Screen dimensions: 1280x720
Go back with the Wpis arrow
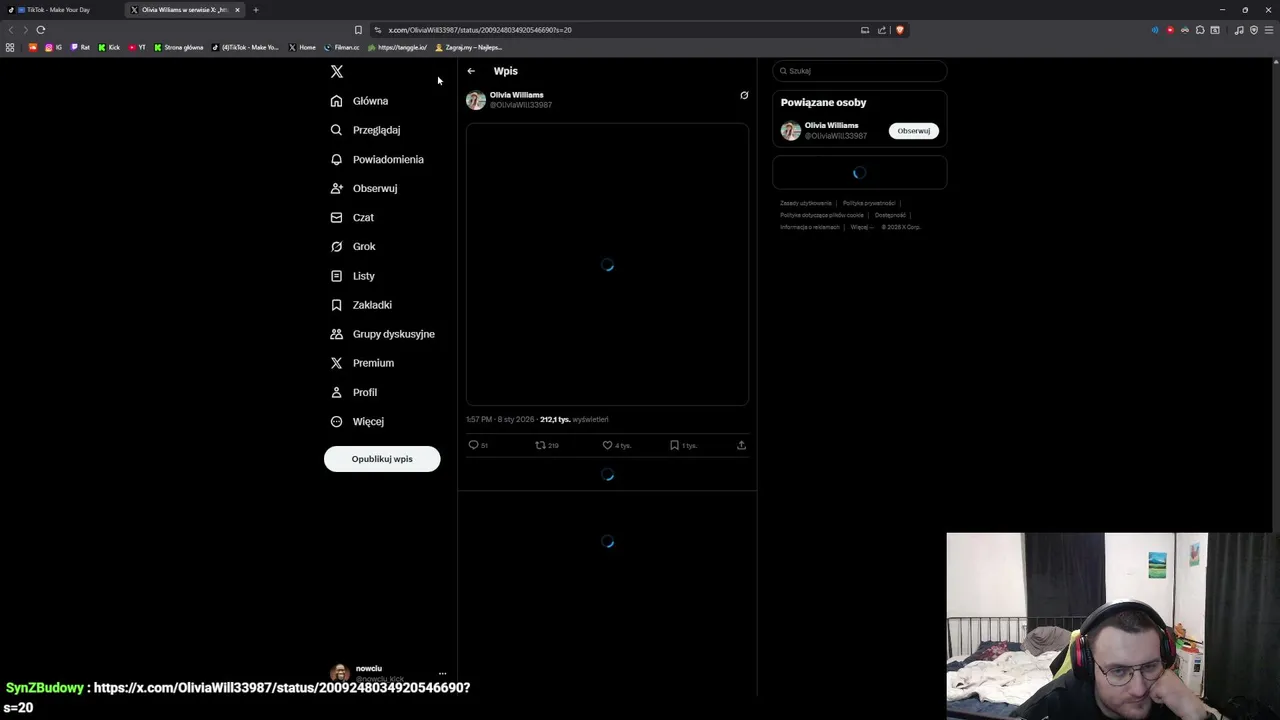tap(471, 71)
